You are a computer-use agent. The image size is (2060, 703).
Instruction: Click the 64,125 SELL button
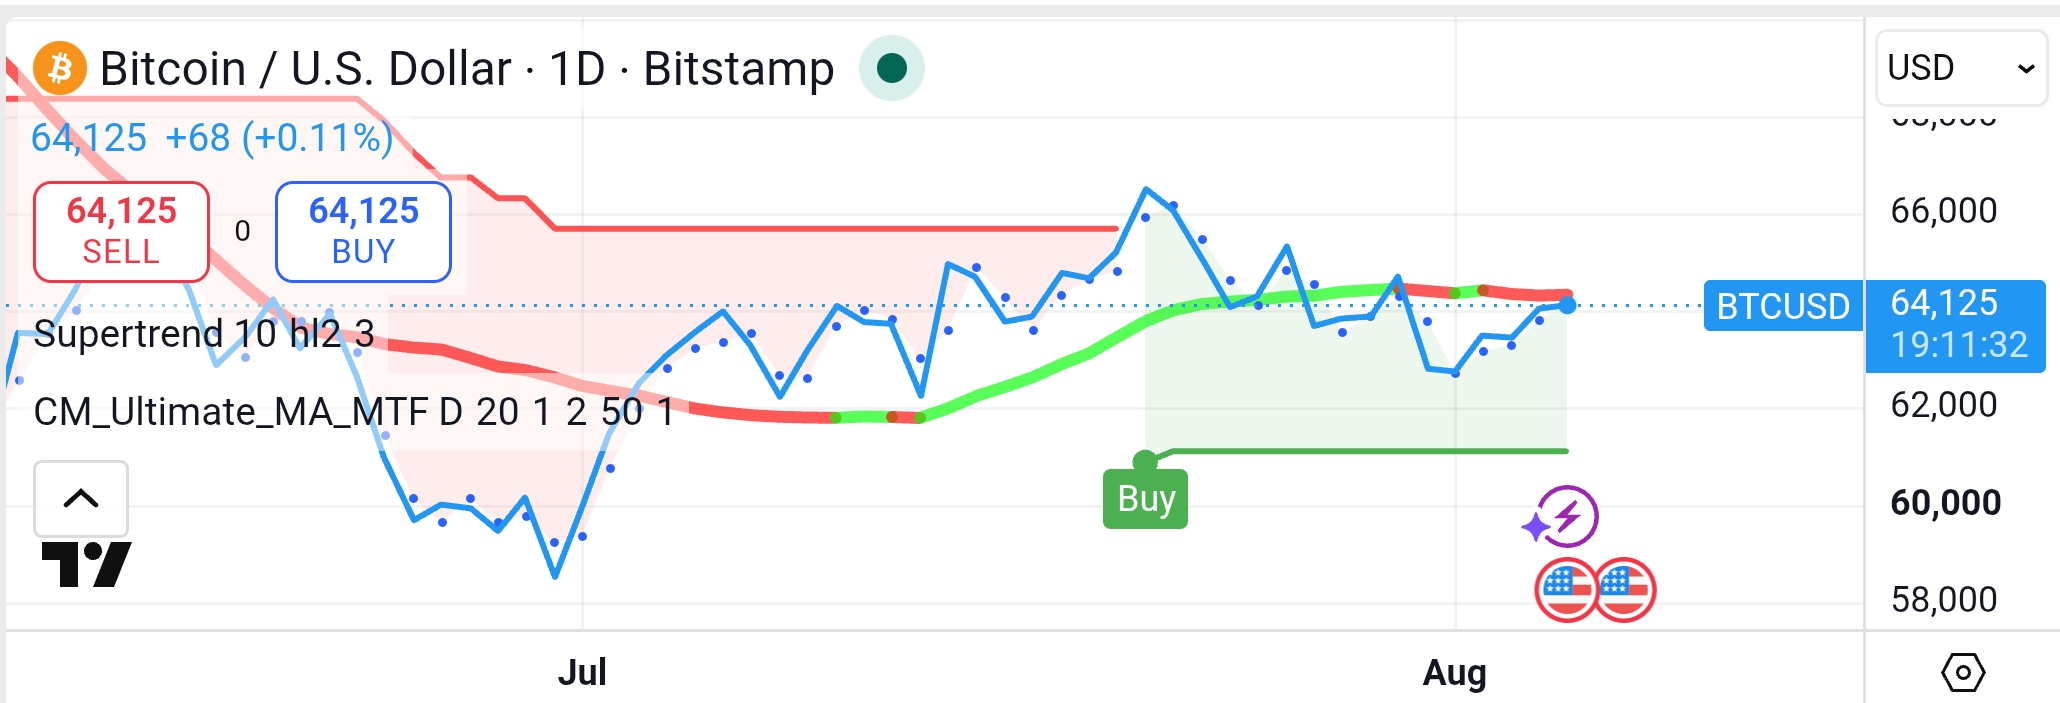tap(121, 231)
